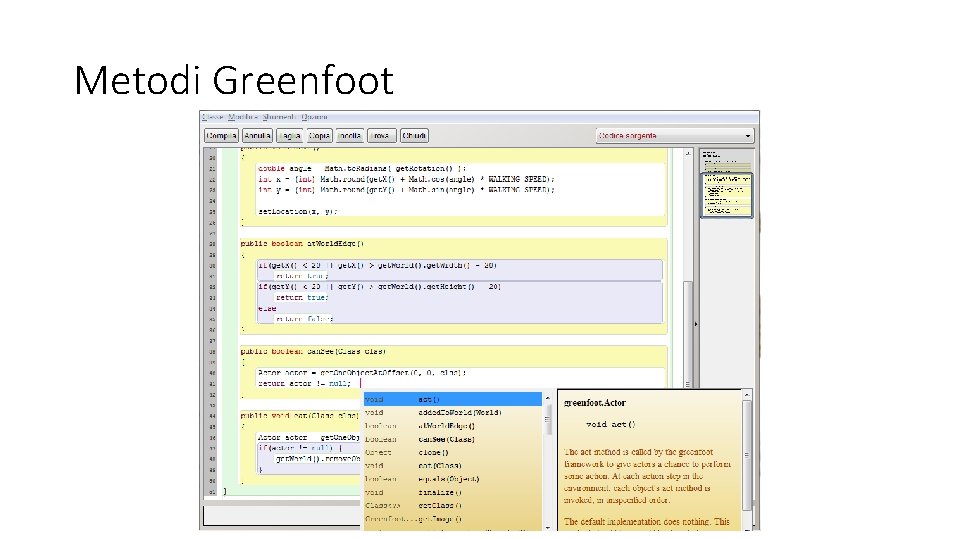Open the Strumenti menu
Screen dimensions: 960x540
[x=279, y=117]
